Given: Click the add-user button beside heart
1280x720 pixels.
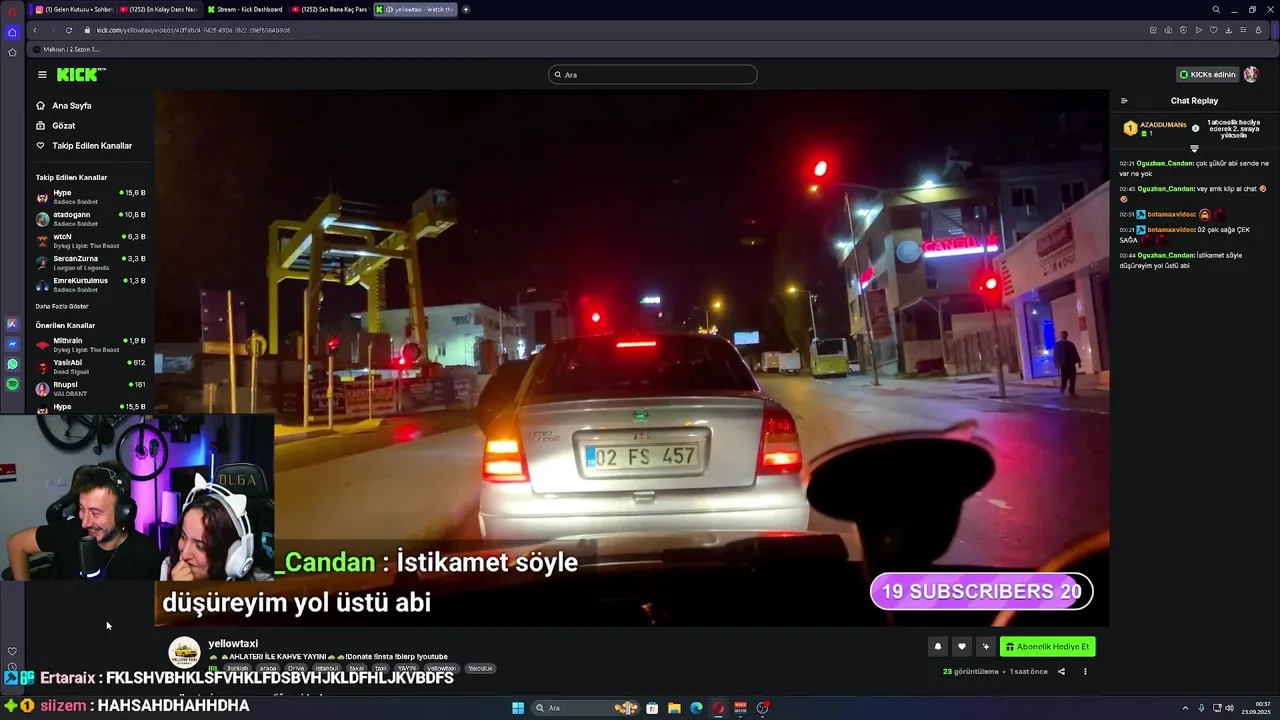Looking at the screenshot, I should tap(985, 646).
